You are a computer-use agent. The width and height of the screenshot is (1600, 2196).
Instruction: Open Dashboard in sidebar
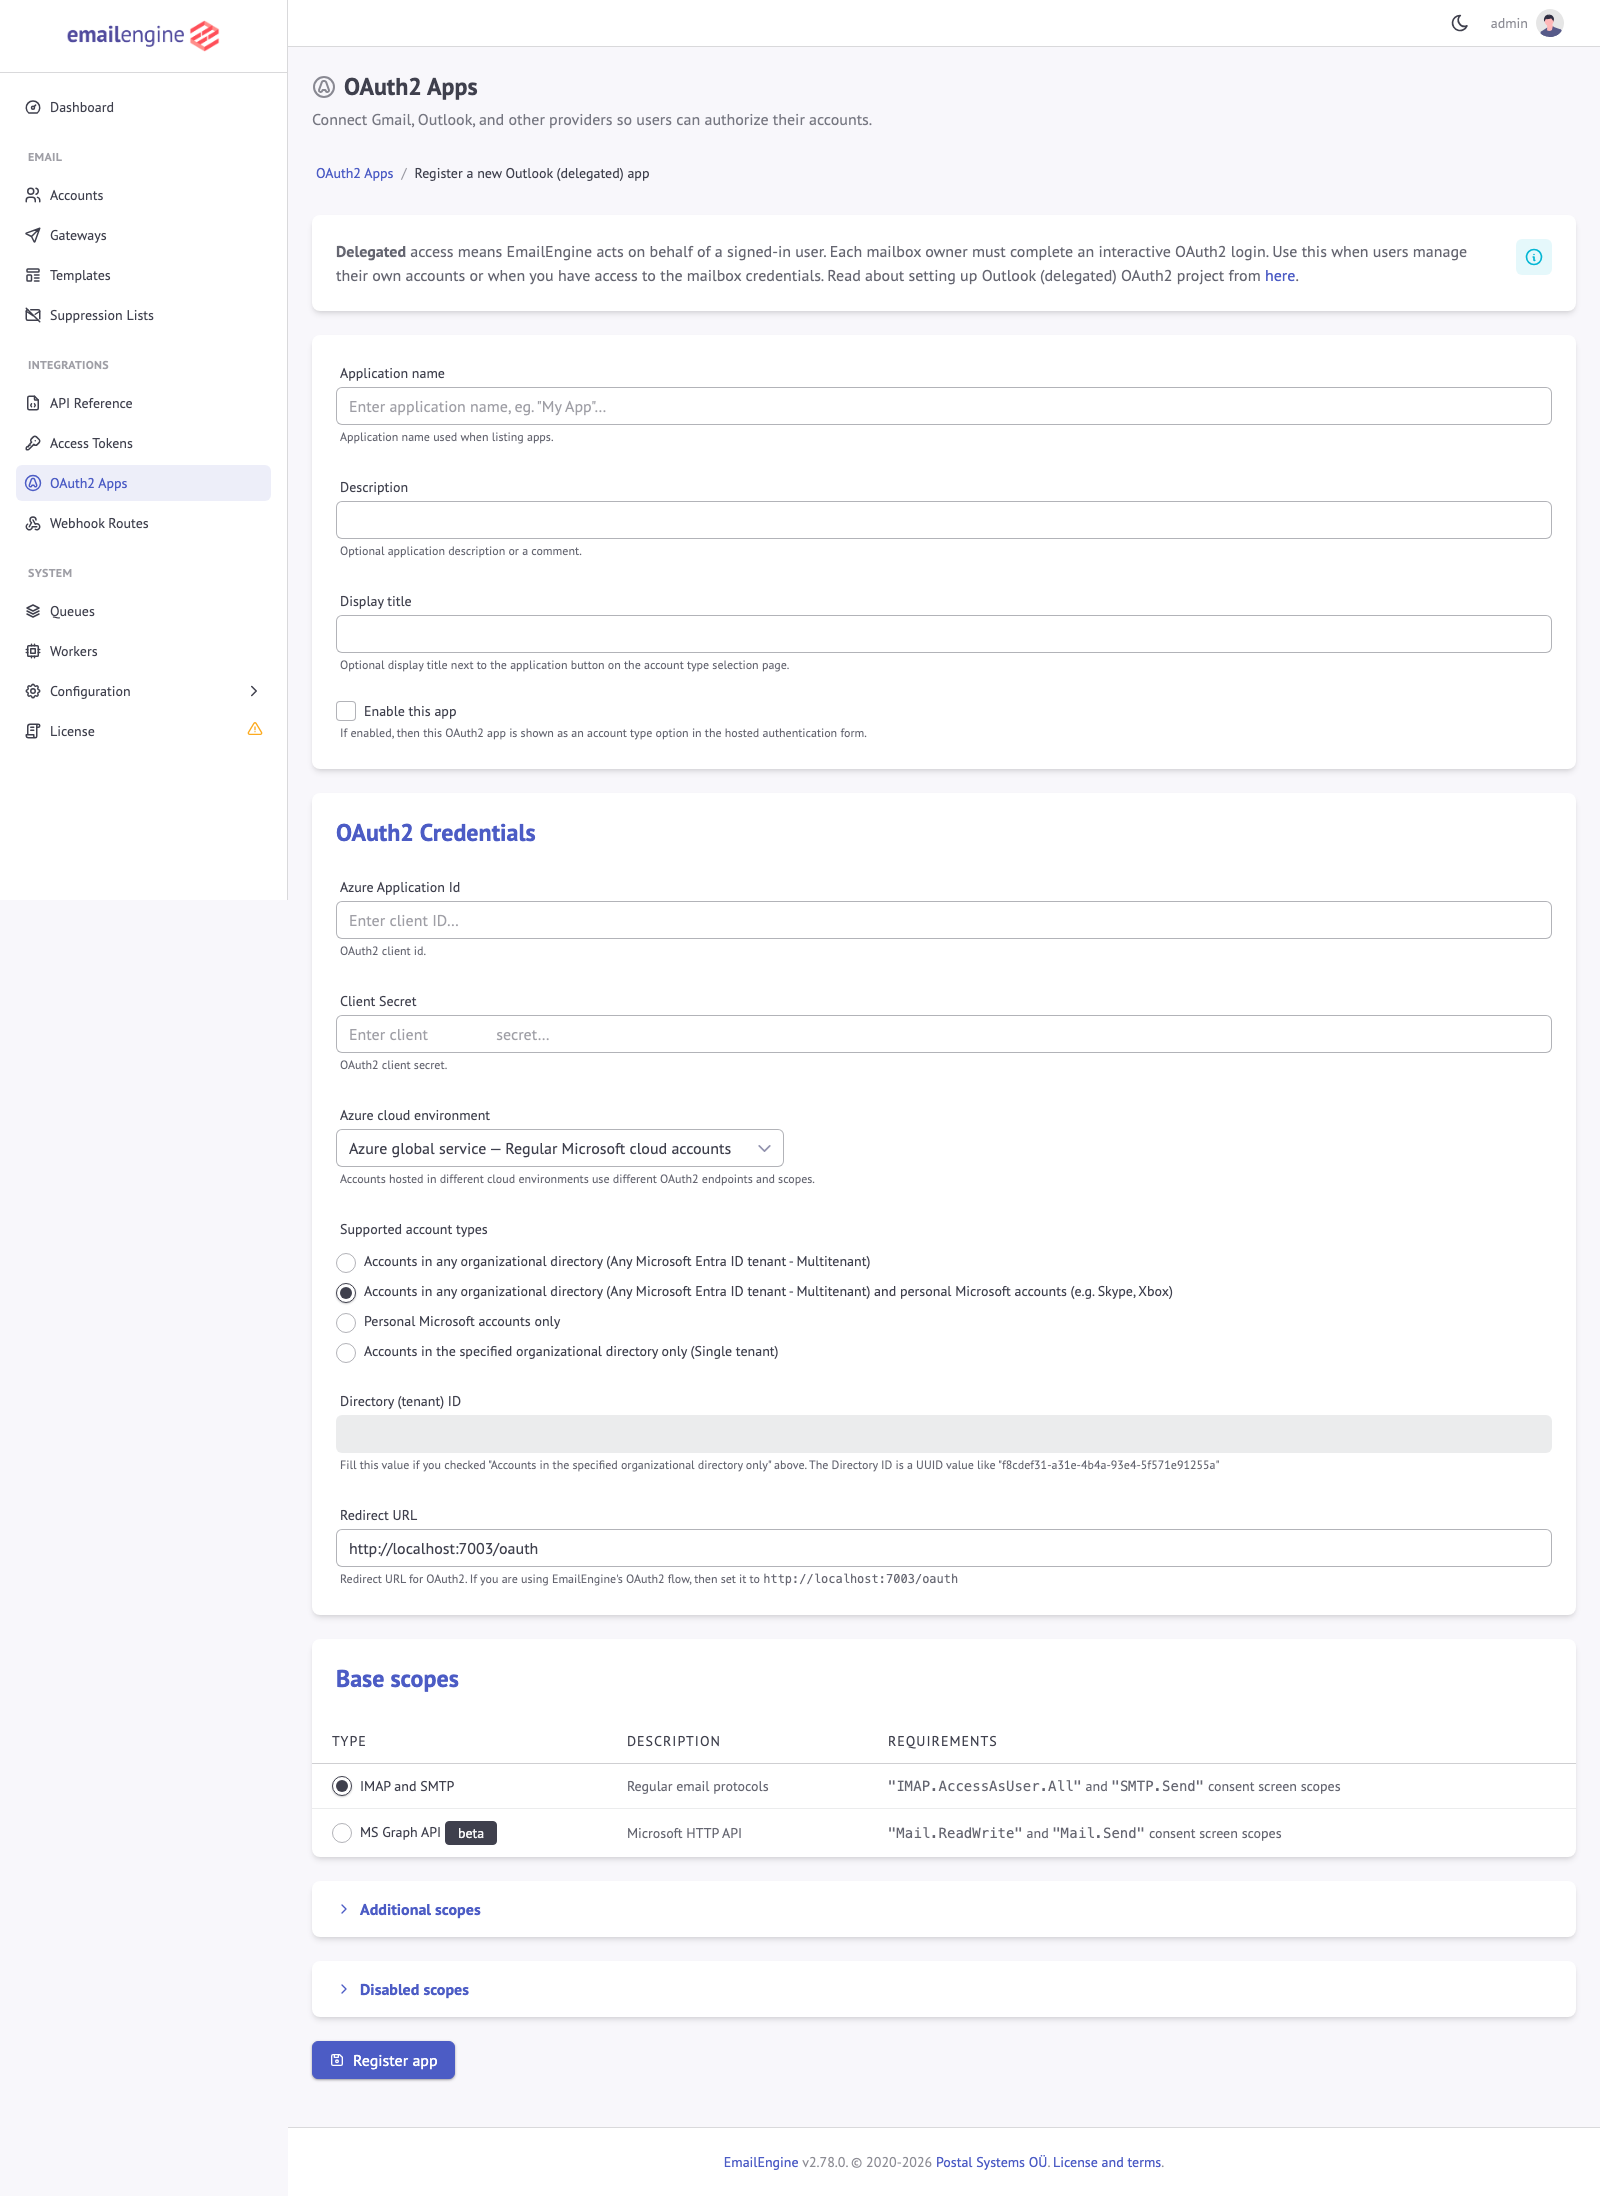click(143, 107)
